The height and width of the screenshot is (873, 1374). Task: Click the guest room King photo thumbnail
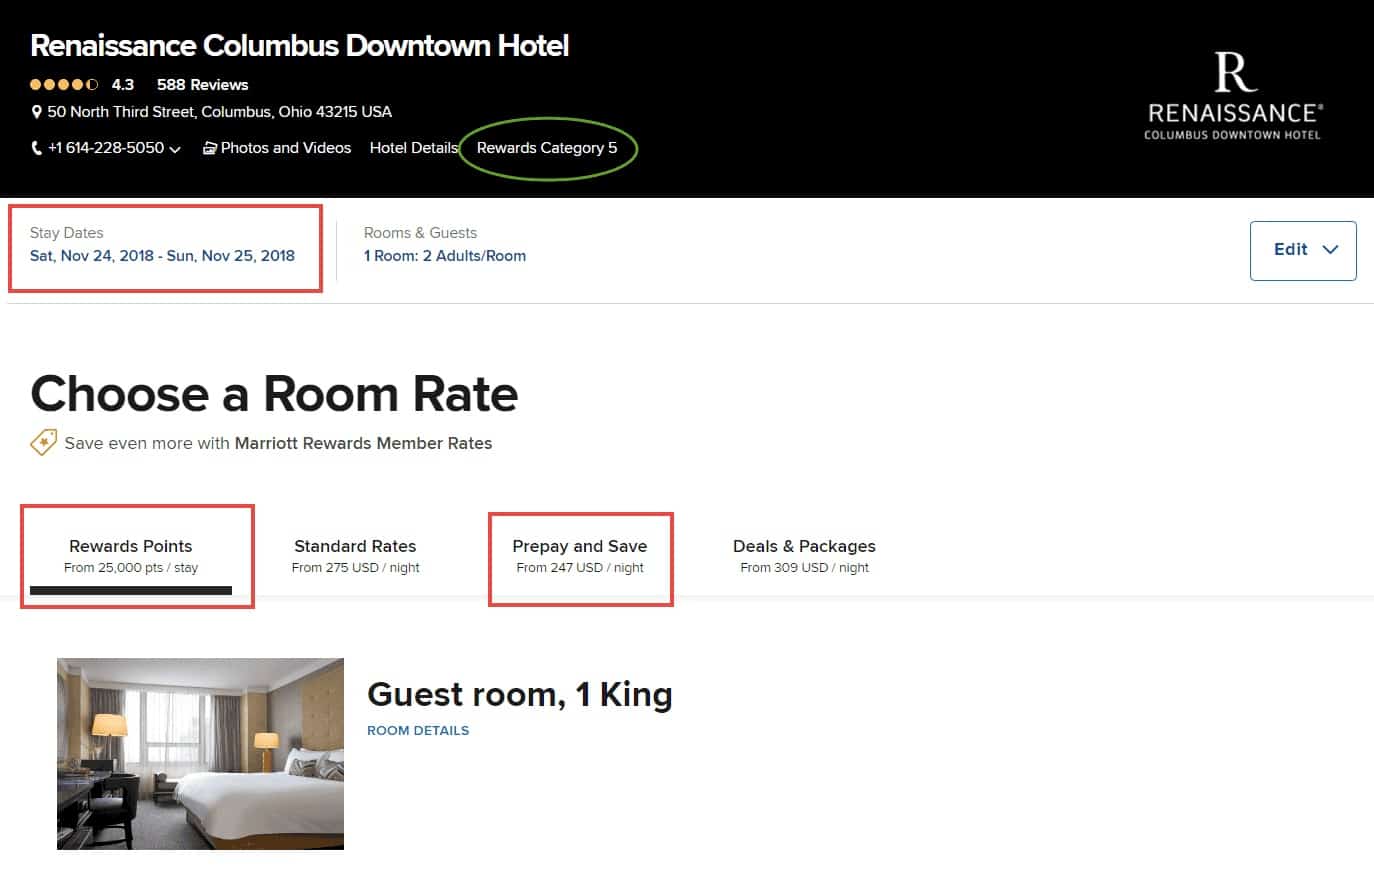[x=200, y=753]
